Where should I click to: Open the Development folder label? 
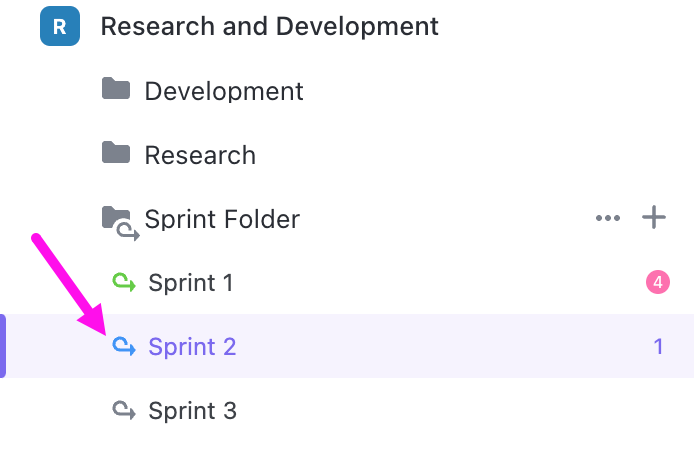tap(224, 92)
